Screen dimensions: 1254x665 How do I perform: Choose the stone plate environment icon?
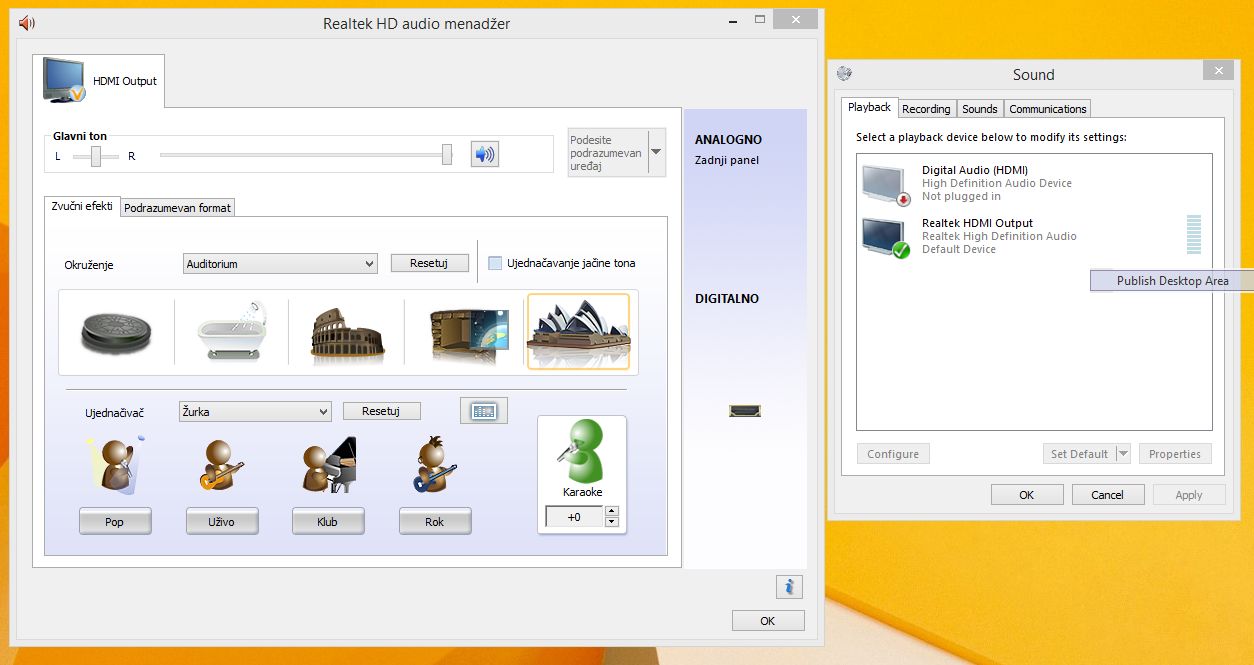coord(116,331)
